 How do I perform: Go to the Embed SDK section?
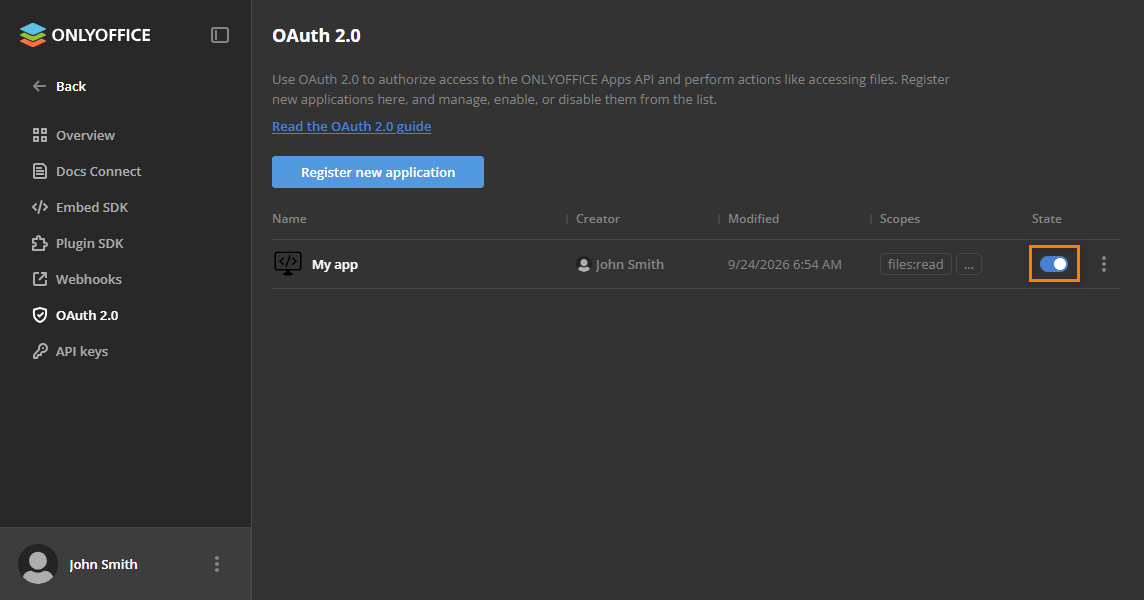tap(92, 207)
